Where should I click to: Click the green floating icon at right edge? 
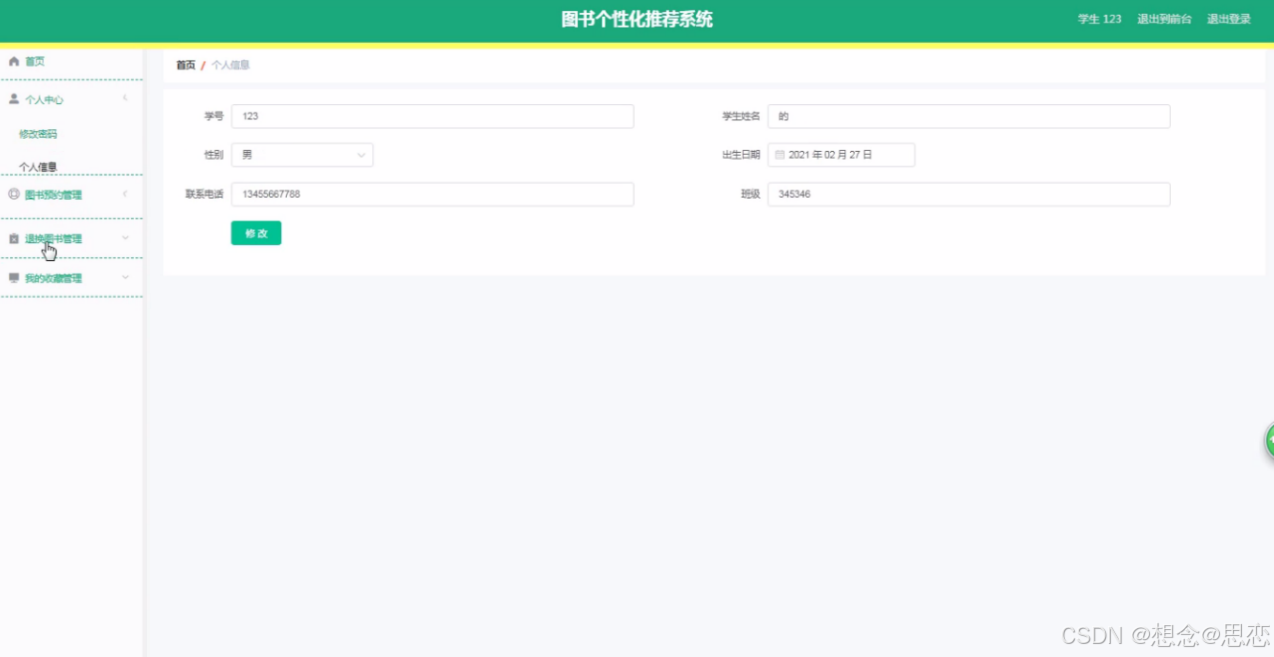[1269, 440]
